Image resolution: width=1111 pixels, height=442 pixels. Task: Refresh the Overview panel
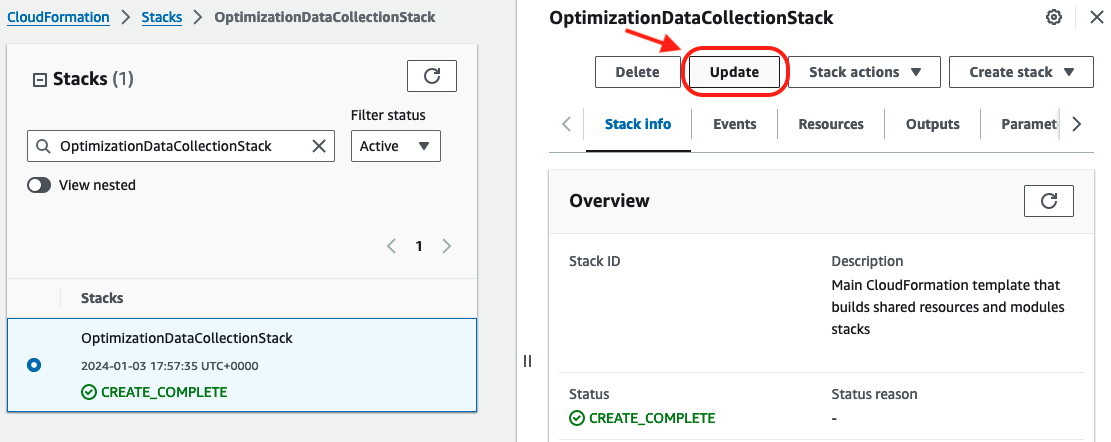[x=1049, y=200]
